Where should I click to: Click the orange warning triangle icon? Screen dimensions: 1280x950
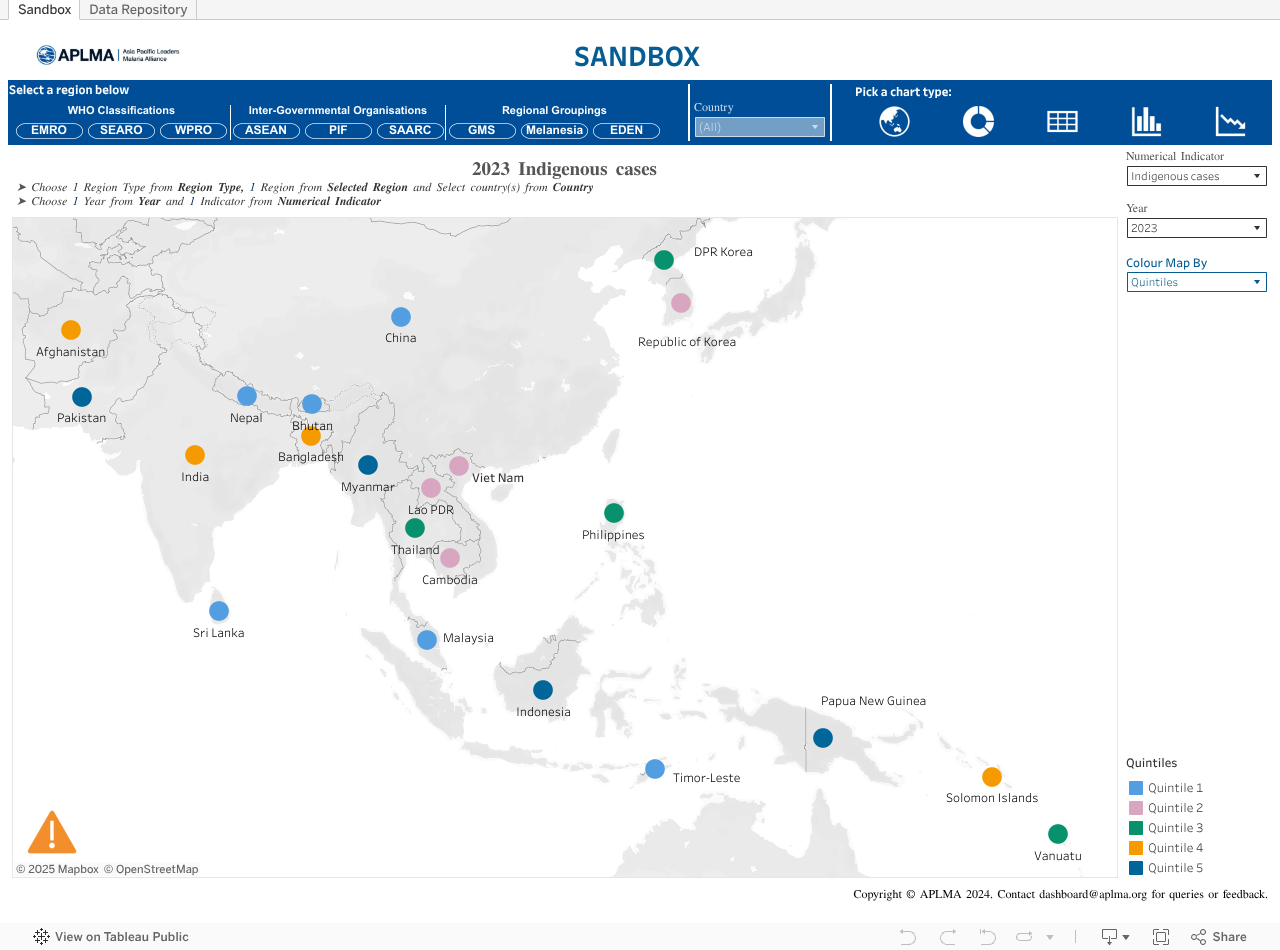(x=52, y=833)
